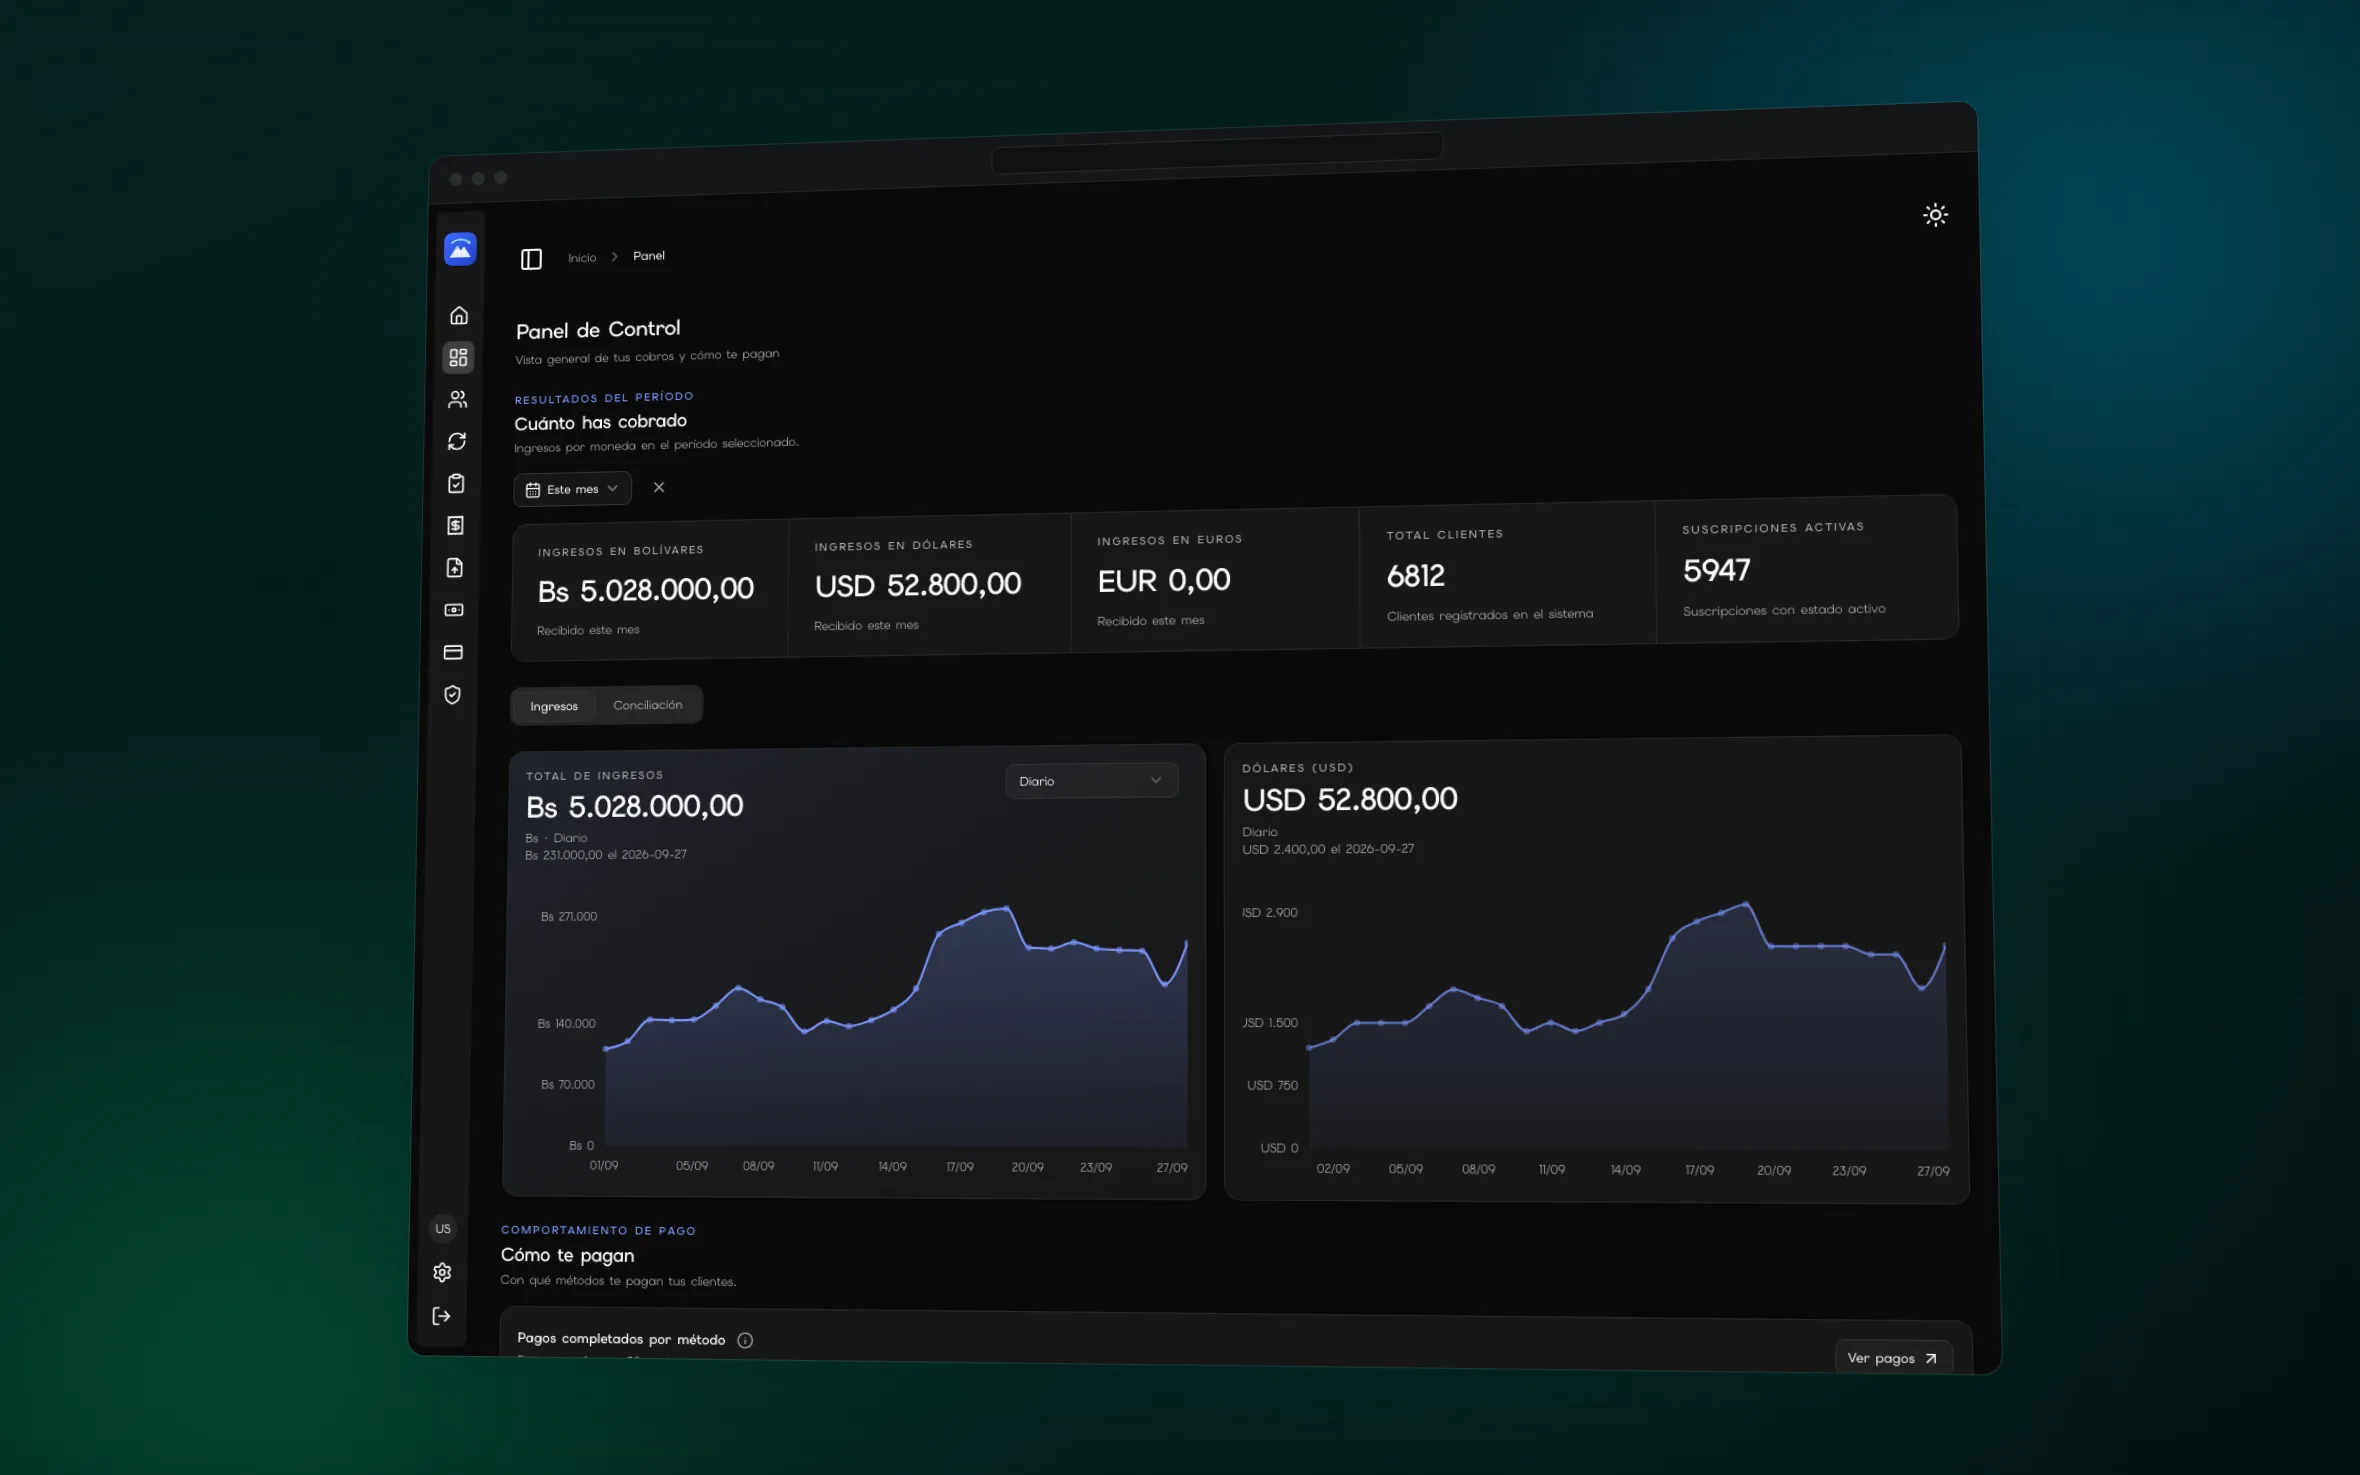Open the Diario interval dropdown
Screen dimensions: 2360x1475
click(1091, 781)
